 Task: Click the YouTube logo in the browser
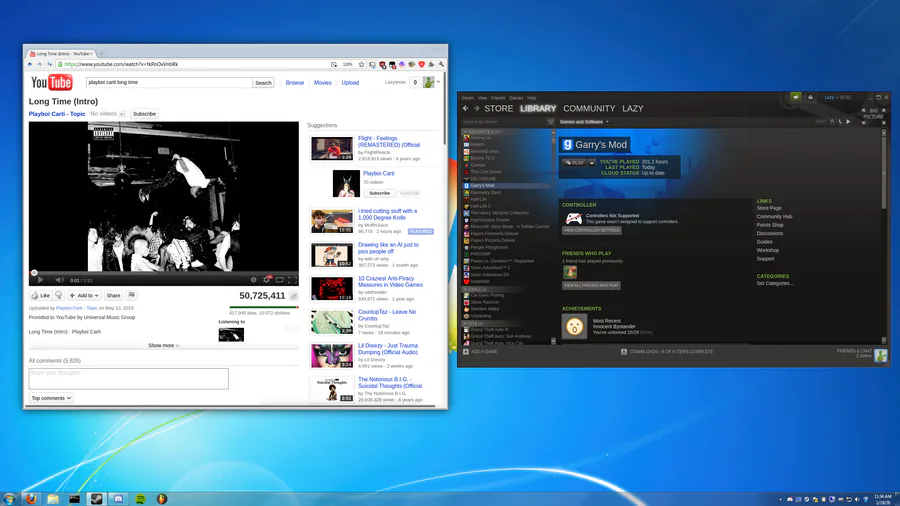tap(52, 83)
